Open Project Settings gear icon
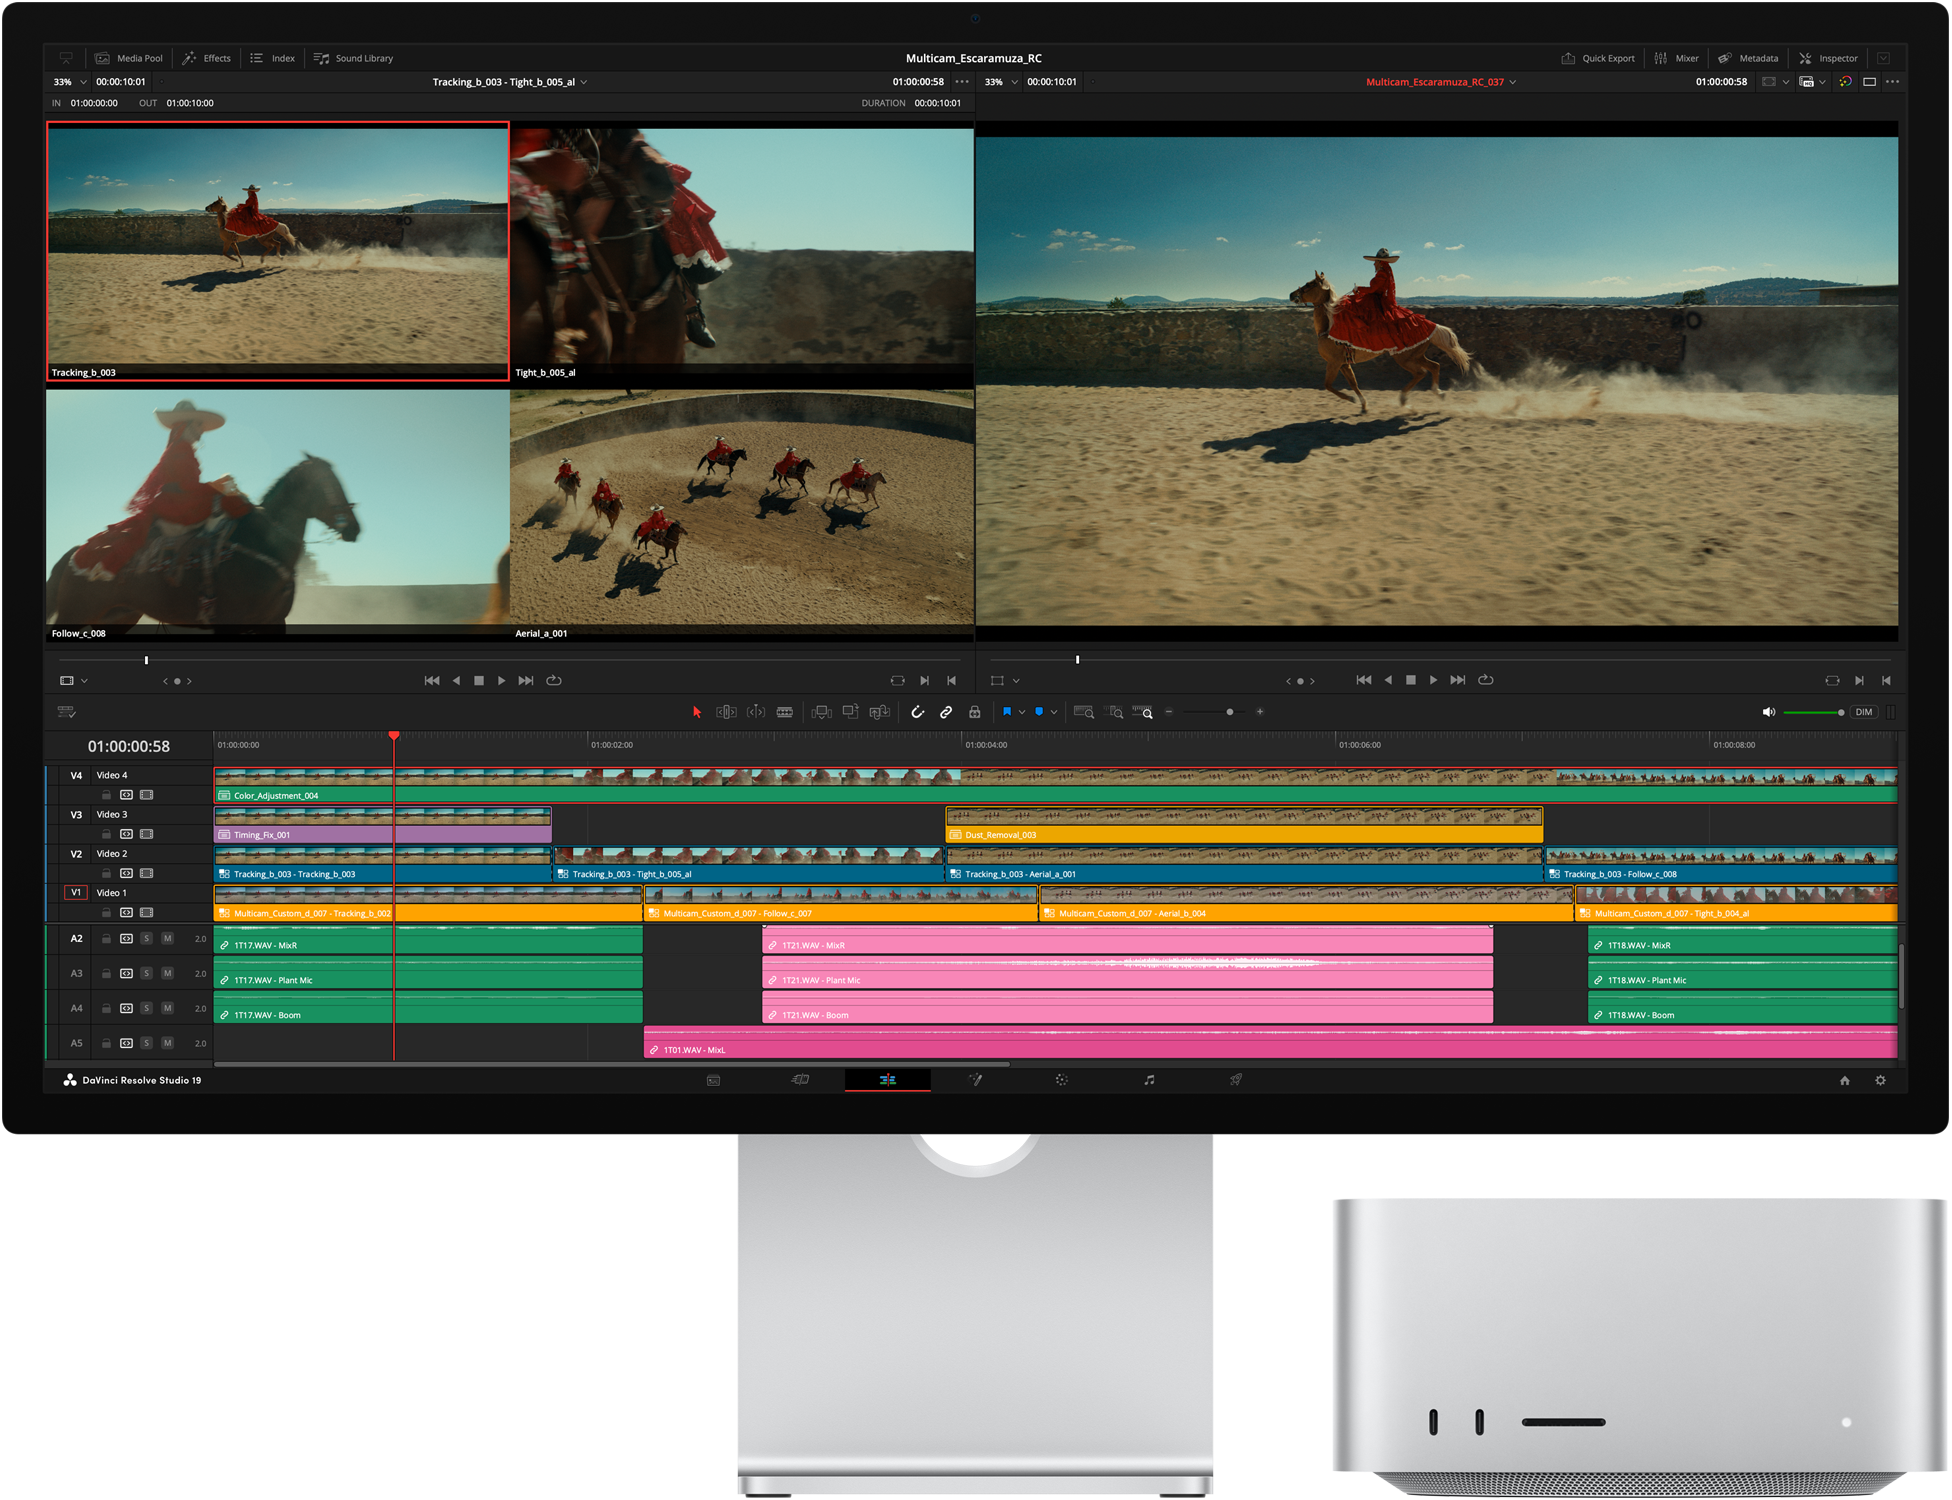1952x1500 pixels. [x=1880, y=1080]
